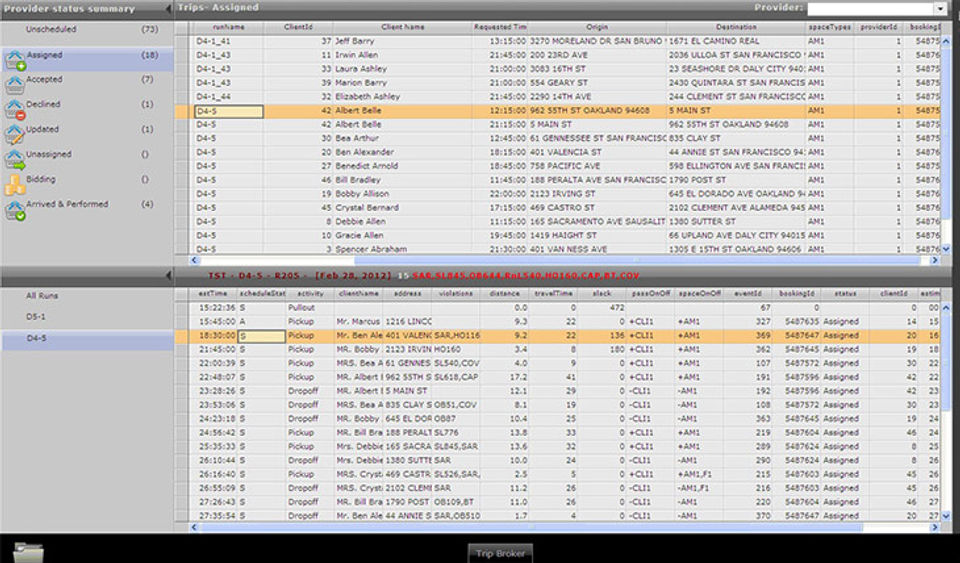Screen dimensions: 960x563
Task: Click highlighted scheduleStat S cell at 18:30:00
Action: pyautogui.click(x=262, y=336)
